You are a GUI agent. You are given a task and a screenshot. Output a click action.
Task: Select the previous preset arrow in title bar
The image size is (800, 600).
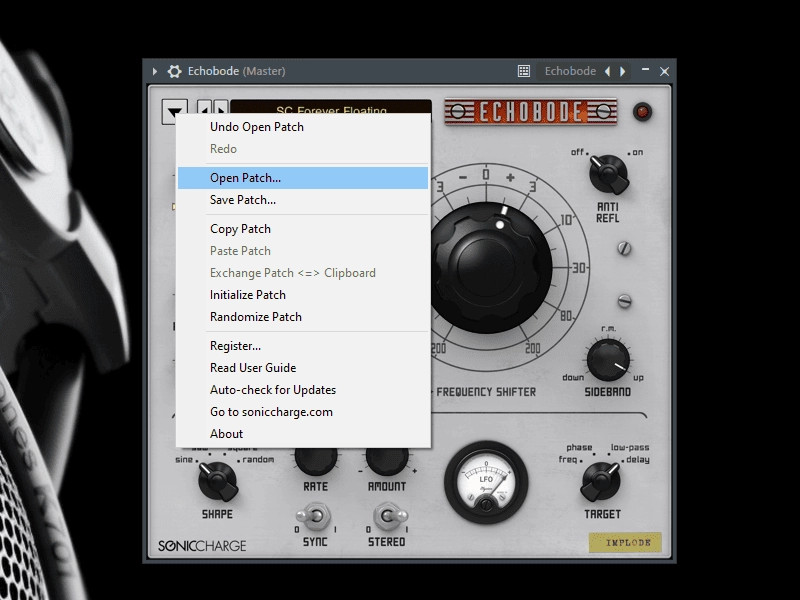click(608, 71)
